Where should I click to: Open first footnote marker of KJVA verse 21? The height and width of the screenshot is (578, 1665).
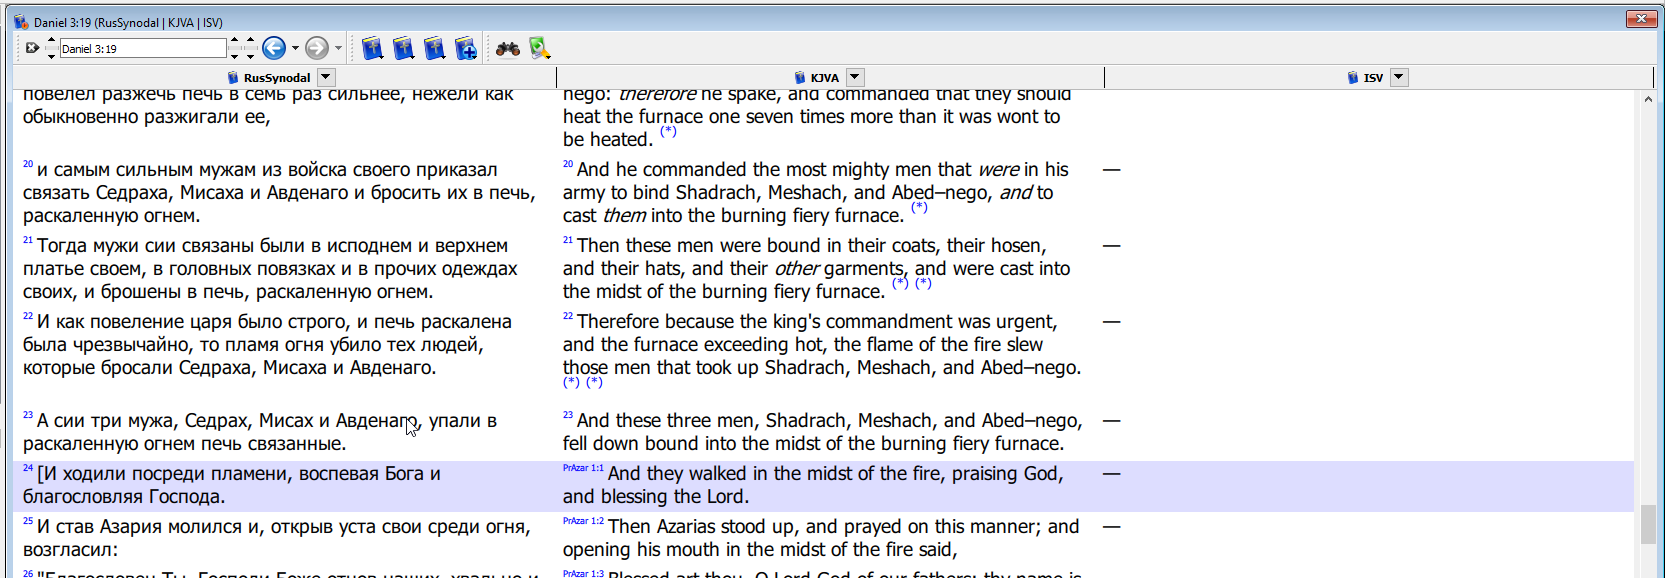click(x=900, y=283)
